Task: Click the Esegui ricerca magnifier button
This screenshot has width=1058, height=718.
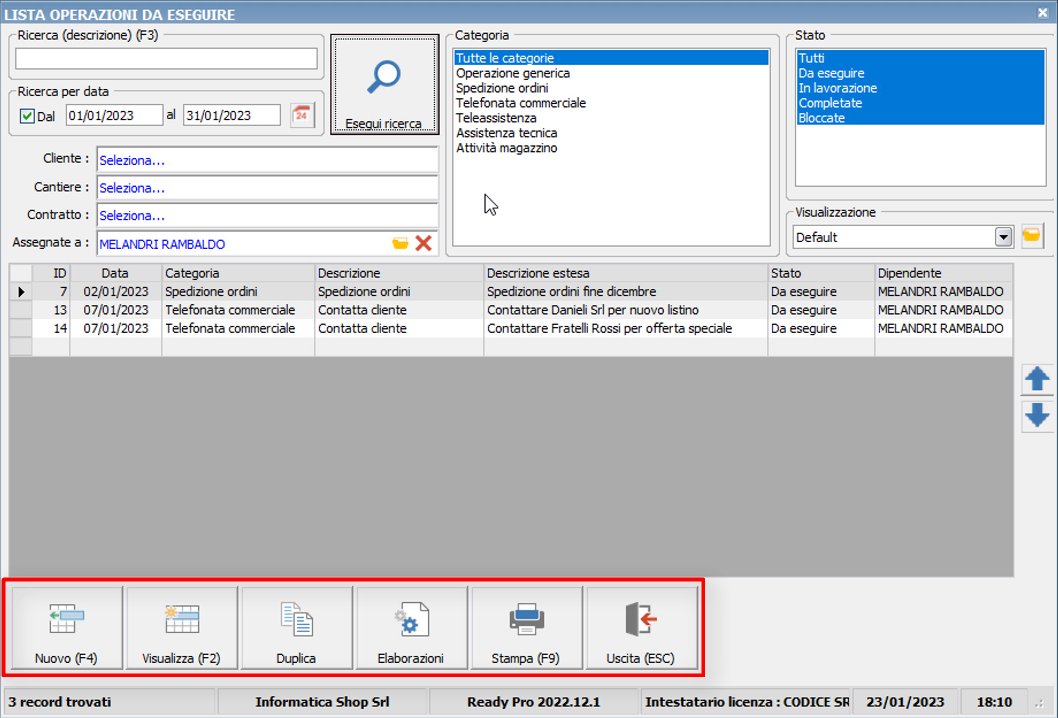Action: point(384,86)
